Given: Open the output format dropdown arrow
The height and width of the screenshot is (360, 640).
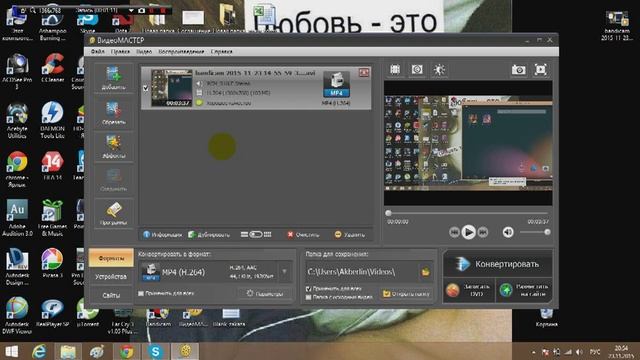Looking at the screenshot, I should point(284,272).
